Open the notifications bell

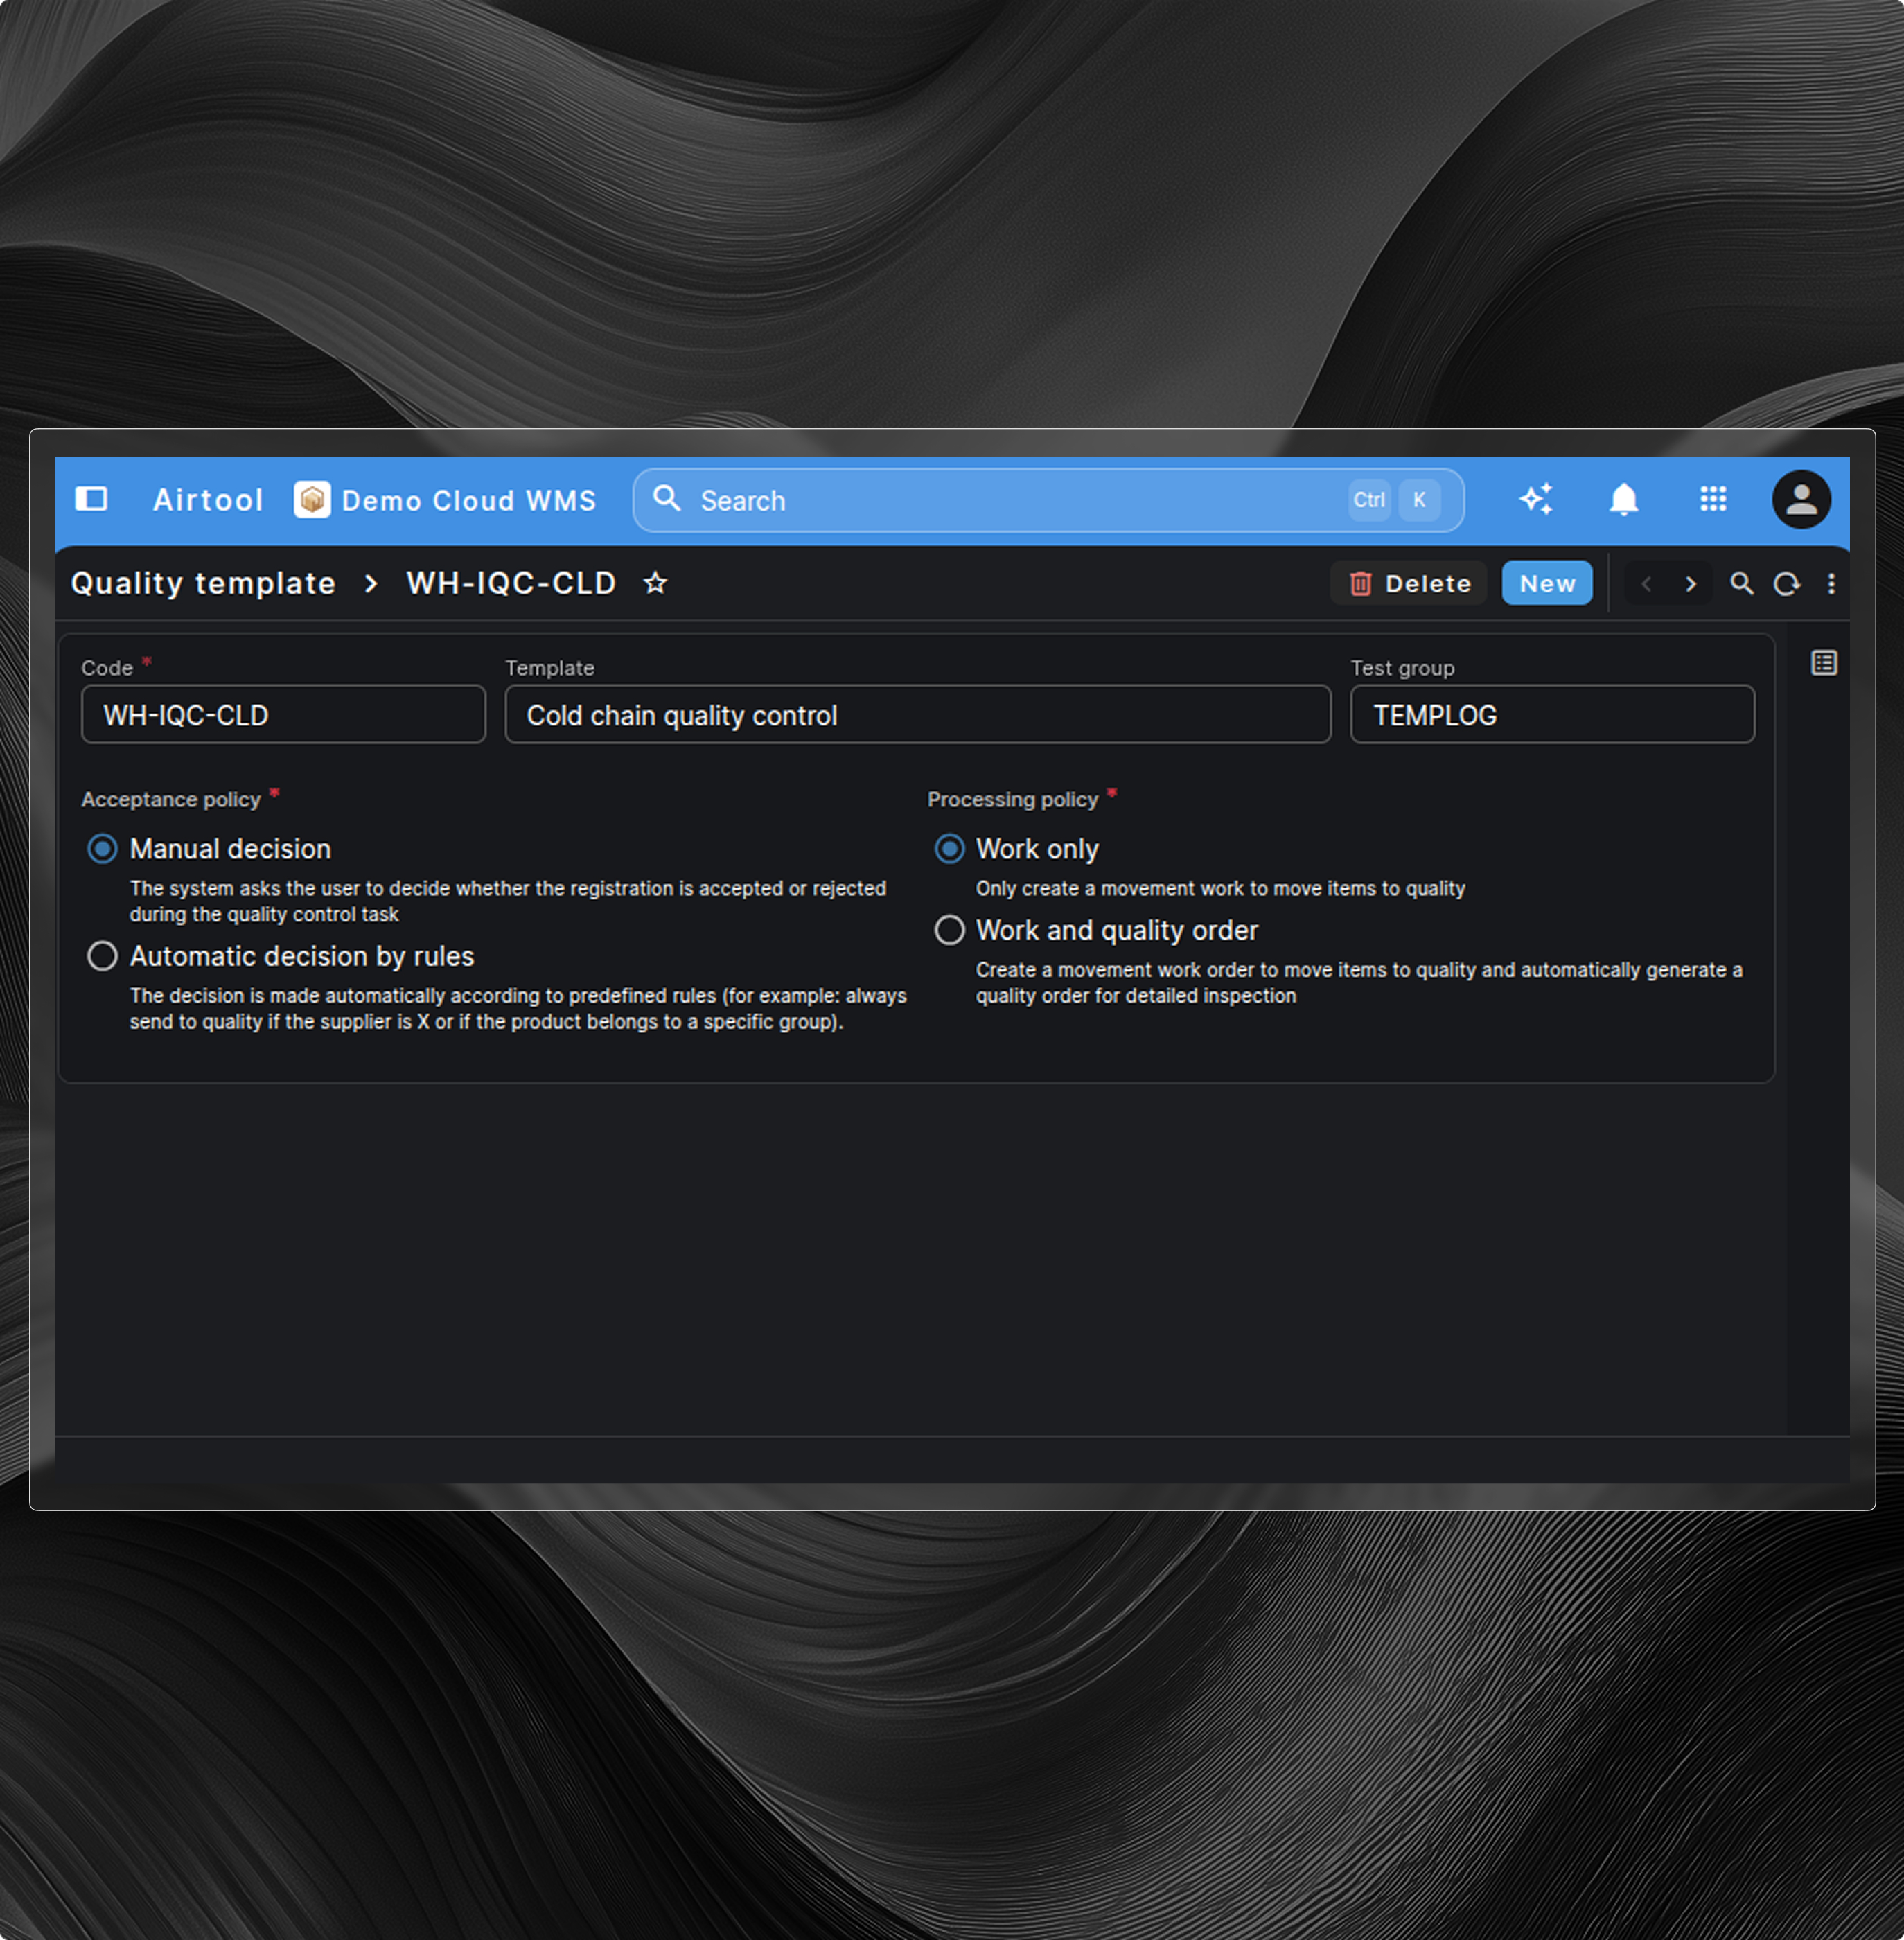pyautogui.click(x=1623, y=499)
